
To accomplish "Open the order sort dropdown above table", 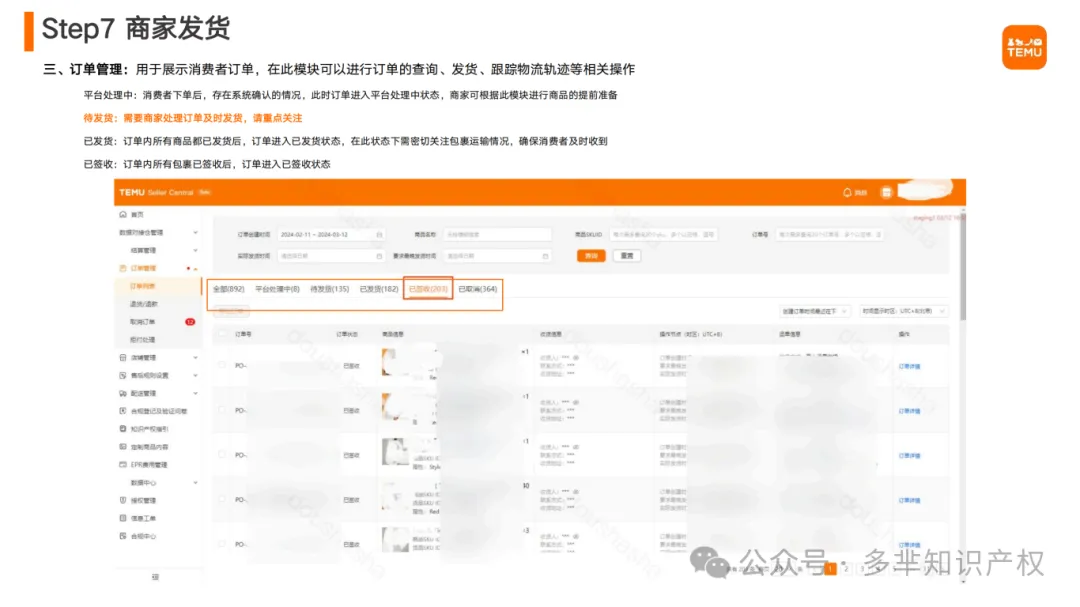I will 815,311.
